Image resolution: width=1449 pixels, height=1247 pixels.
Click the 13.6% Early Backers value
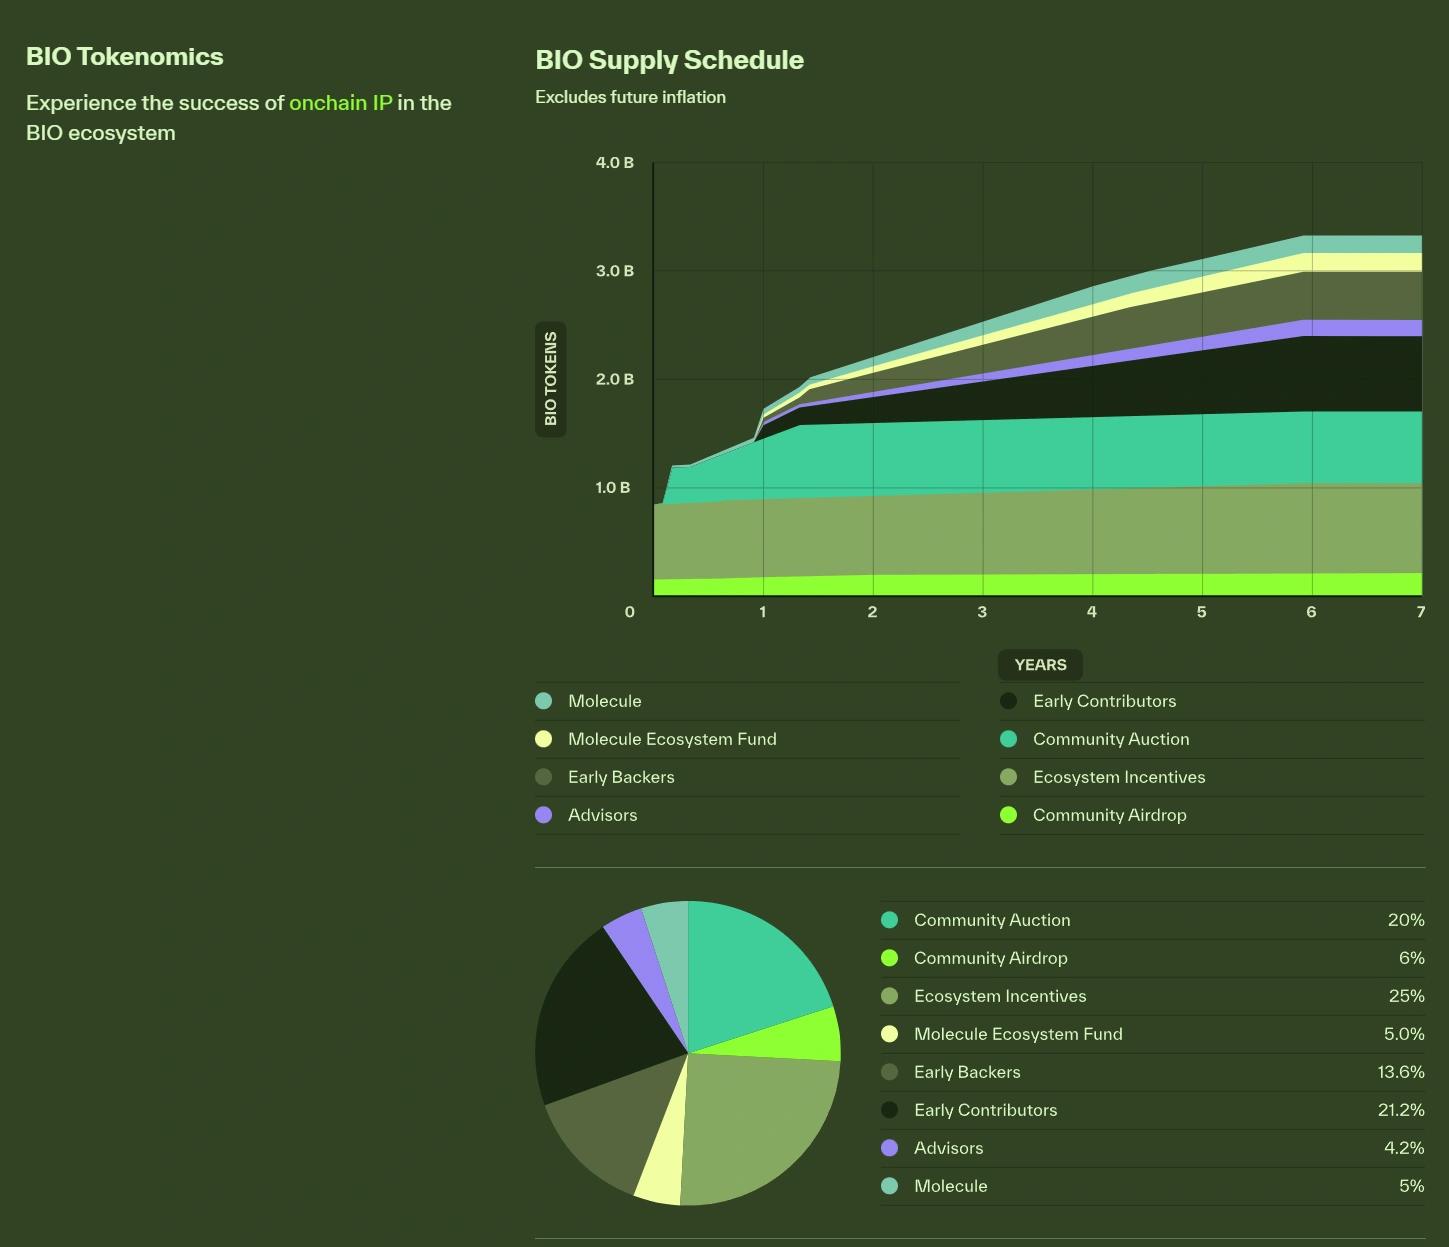click(x=1401, y=1072)
